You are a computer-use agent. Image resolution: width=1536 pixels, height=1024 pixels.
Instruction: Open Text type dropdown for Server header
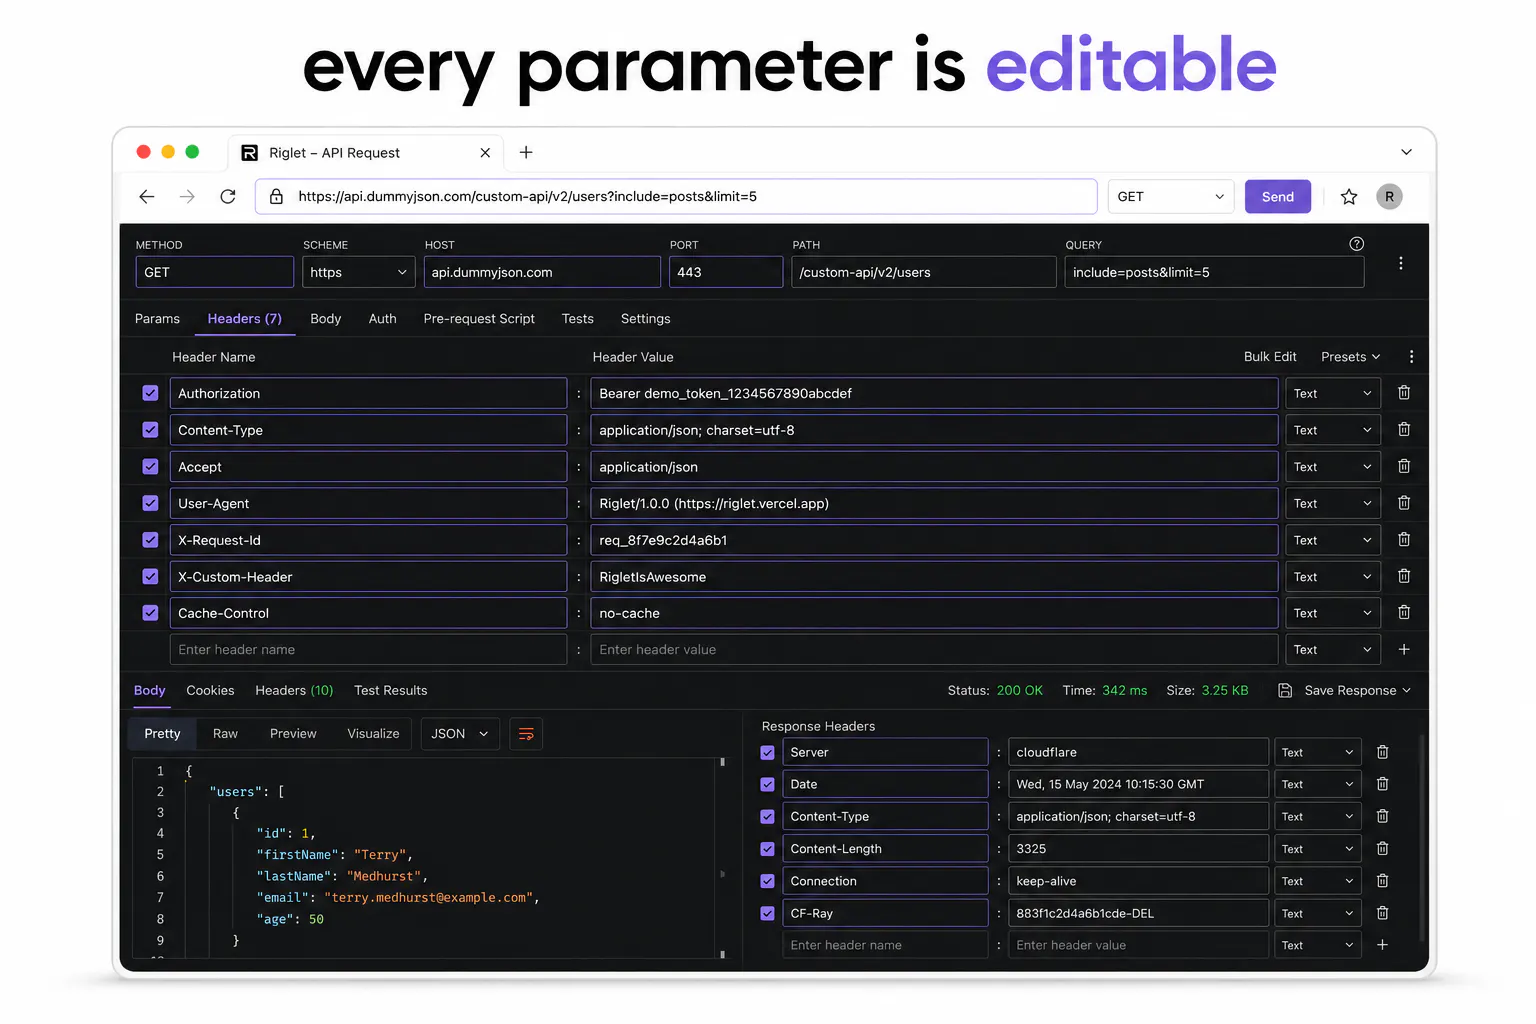[x=1317, y=752]
